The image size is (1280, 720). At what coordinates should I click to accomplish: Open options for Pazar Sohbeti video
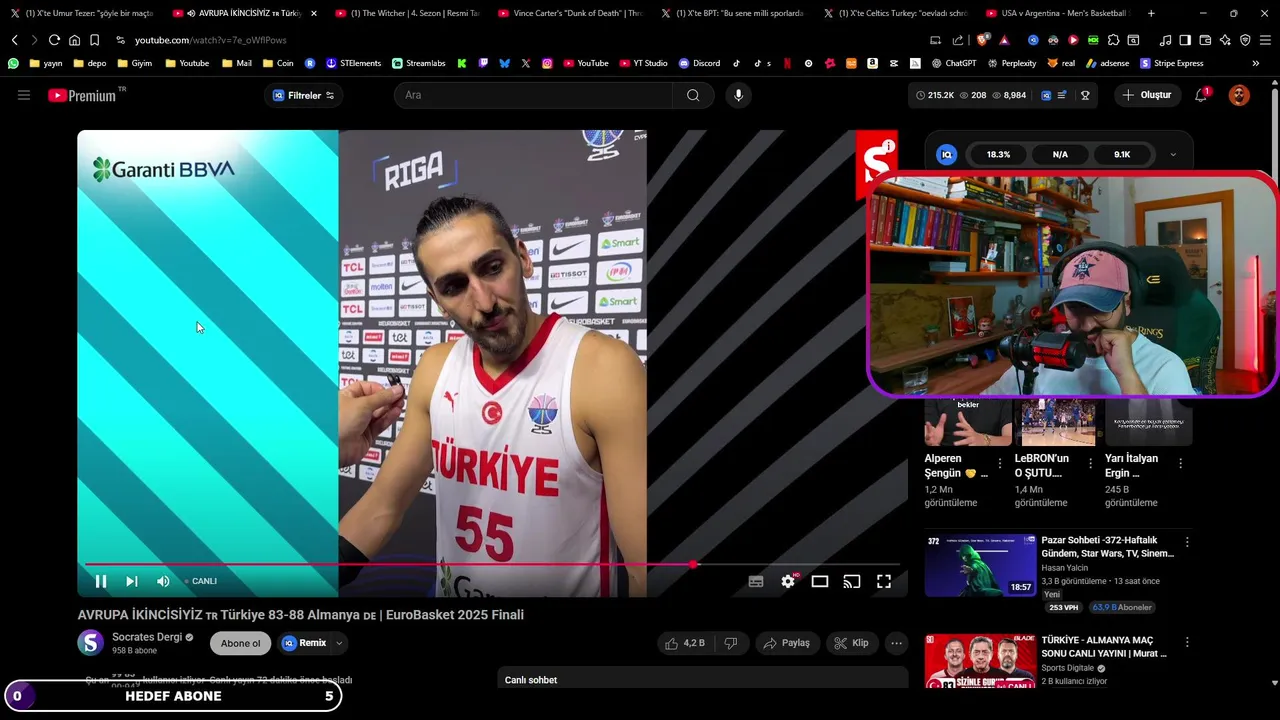tap(1187, 542)
